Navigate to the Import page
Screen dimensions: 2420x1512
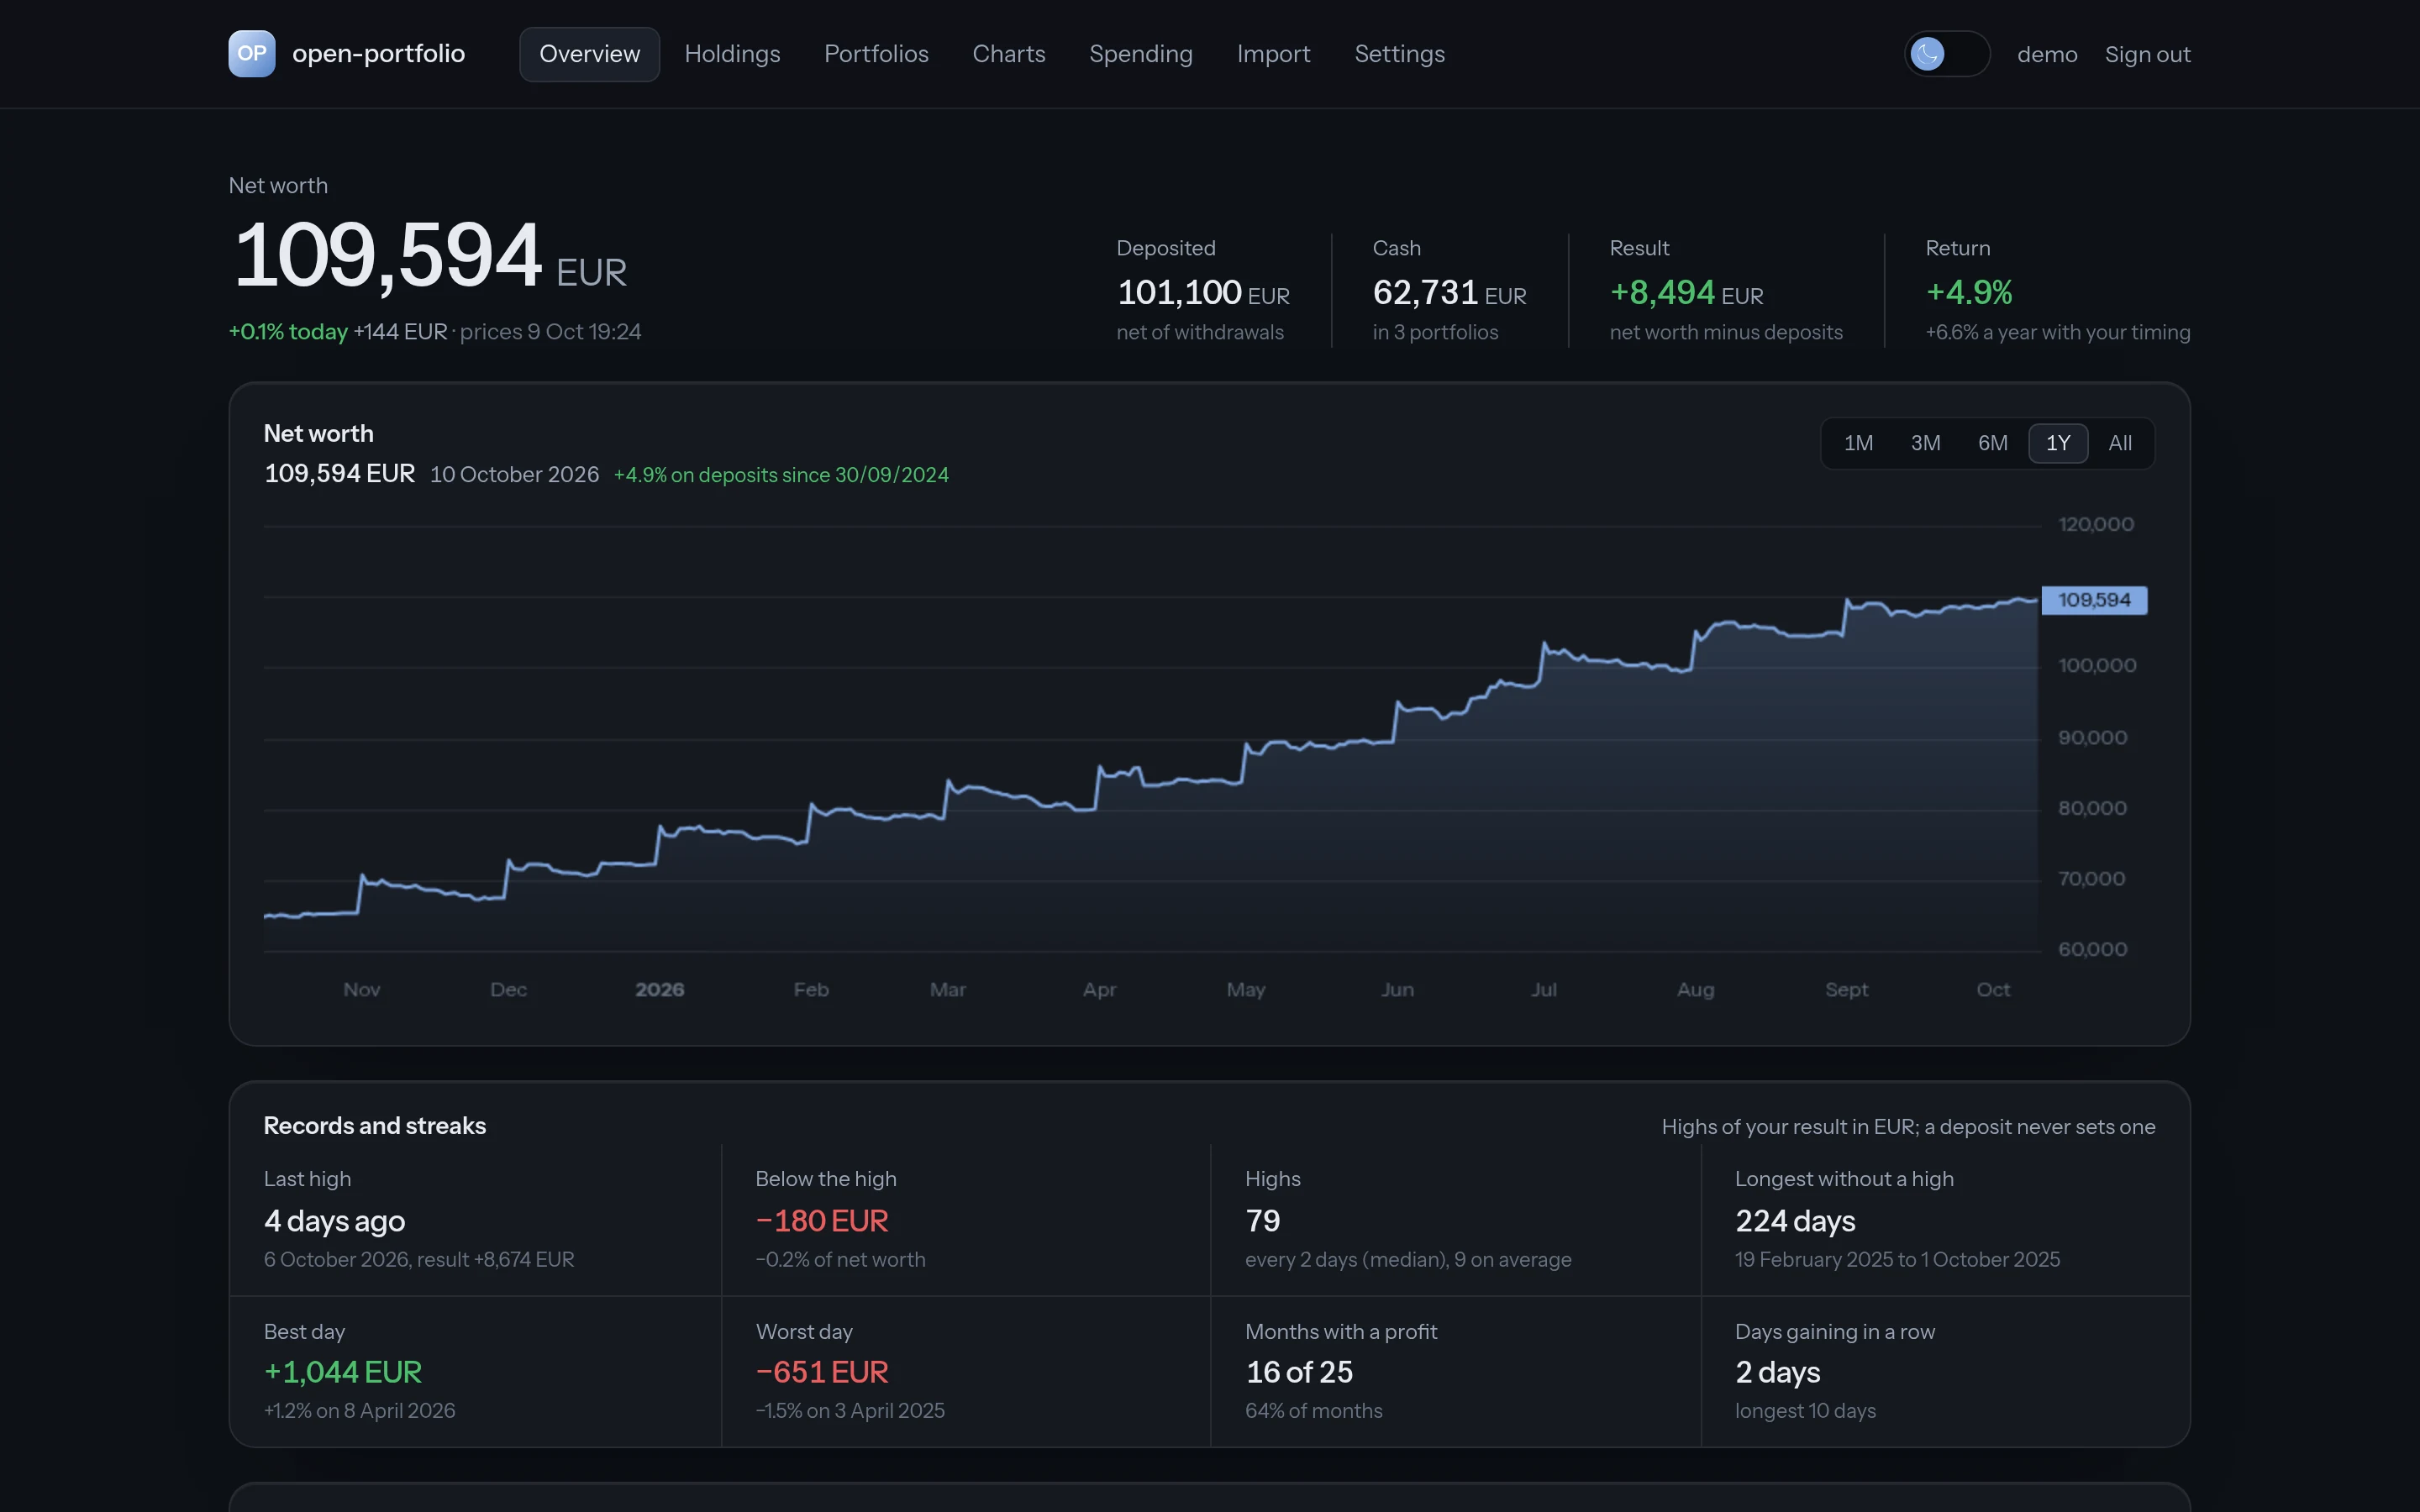click(1273, 54)
